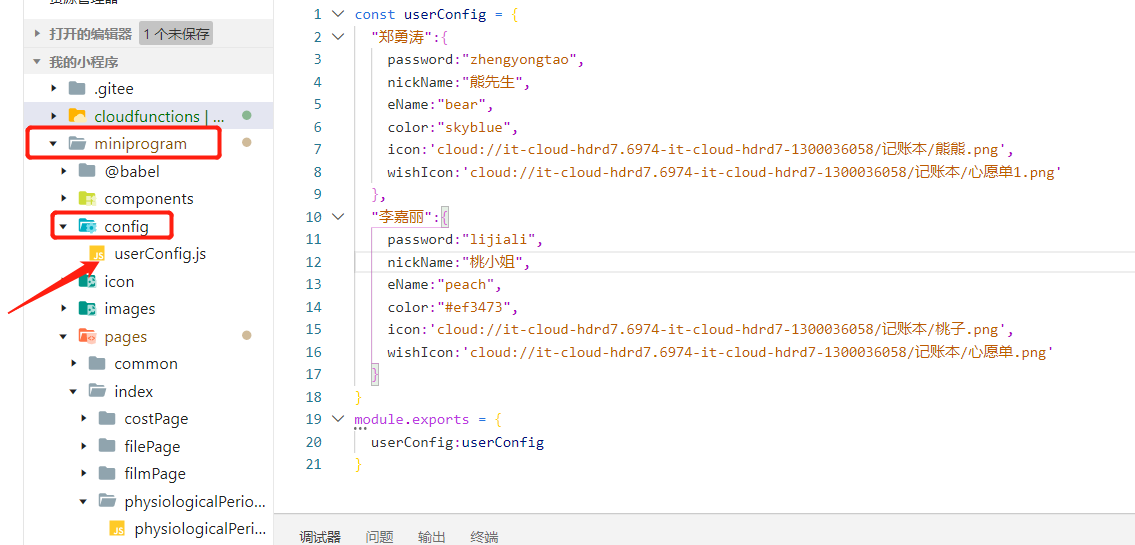Click line number 18 in gutter

[313, 397]
